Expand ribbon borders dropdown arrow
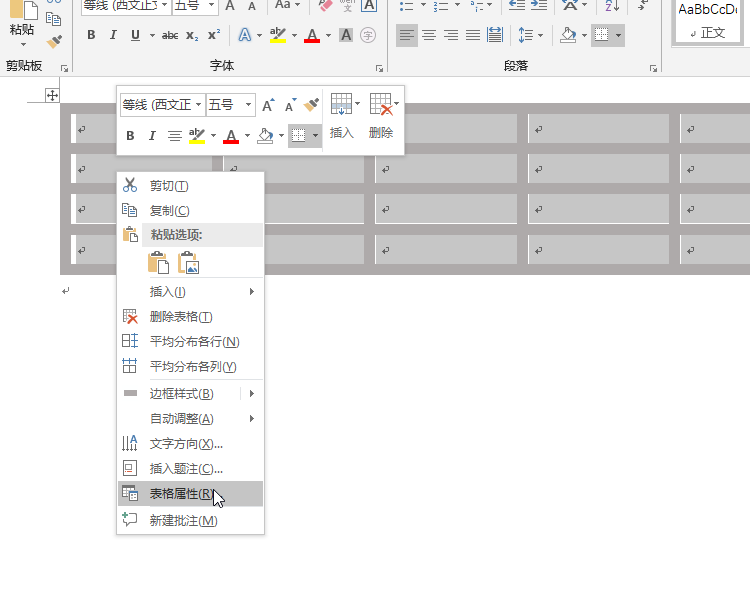 click(618, 35)
